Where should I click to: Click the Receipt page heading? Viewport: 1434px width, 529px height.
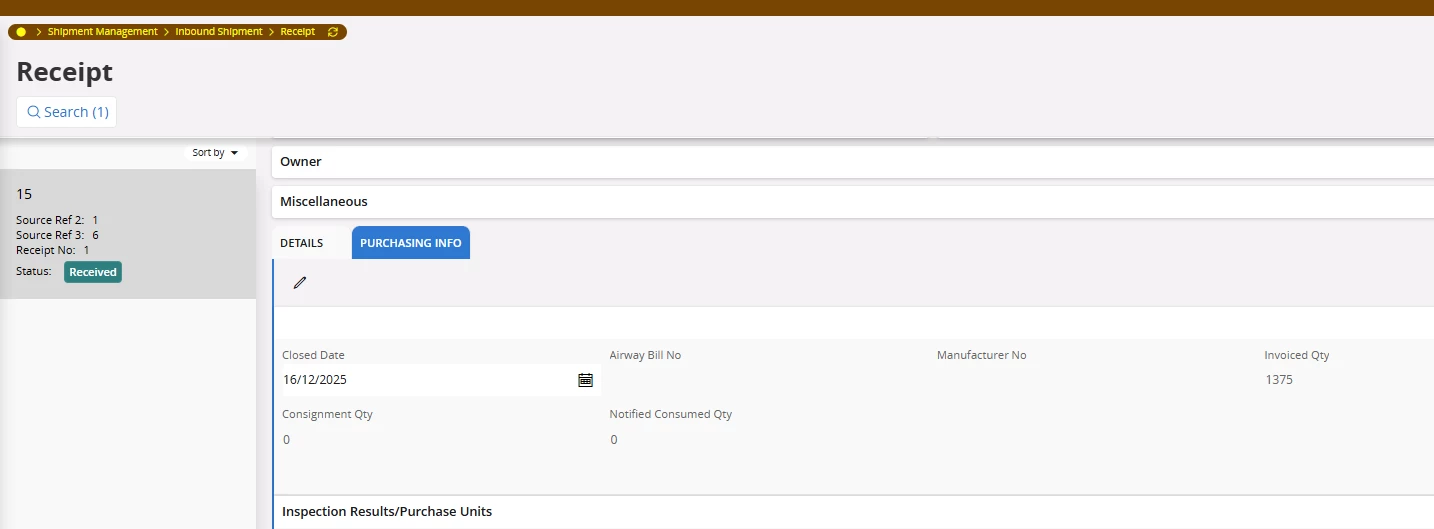[x=65, y=72]
